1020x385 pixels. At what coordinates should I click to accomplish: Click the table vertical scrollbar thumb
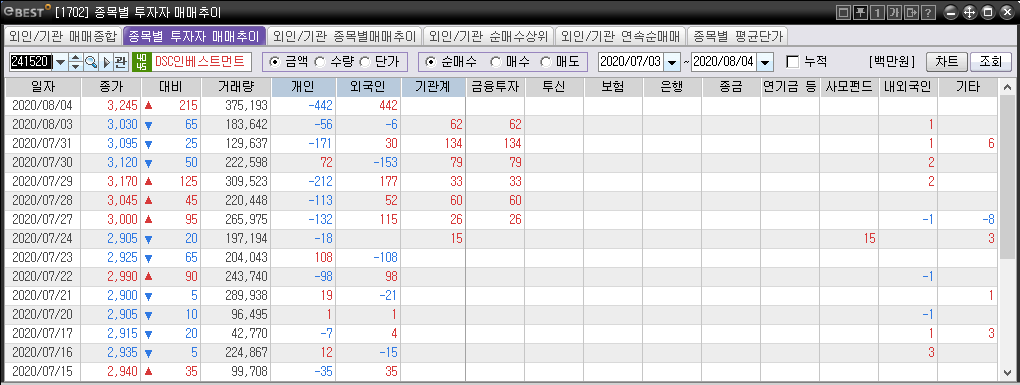[x=1007, y=176]
